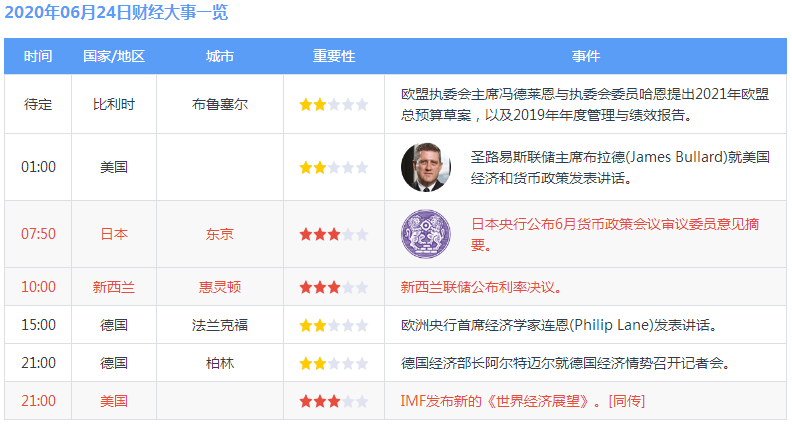This screenshot has height=427, width=792.
Task: Click the Bank of Japan purple emblem
Action: [x=426, y=234]
